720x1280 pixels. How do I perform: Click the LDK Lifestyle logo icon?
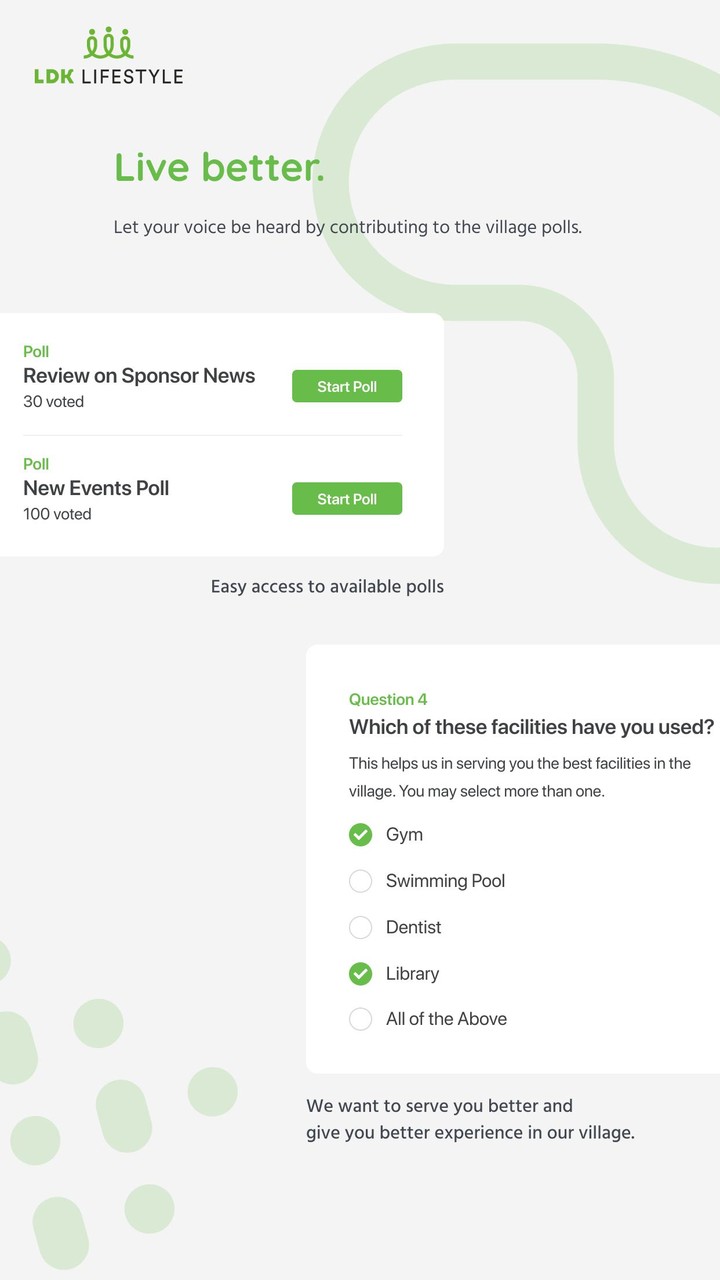(109, 43)
